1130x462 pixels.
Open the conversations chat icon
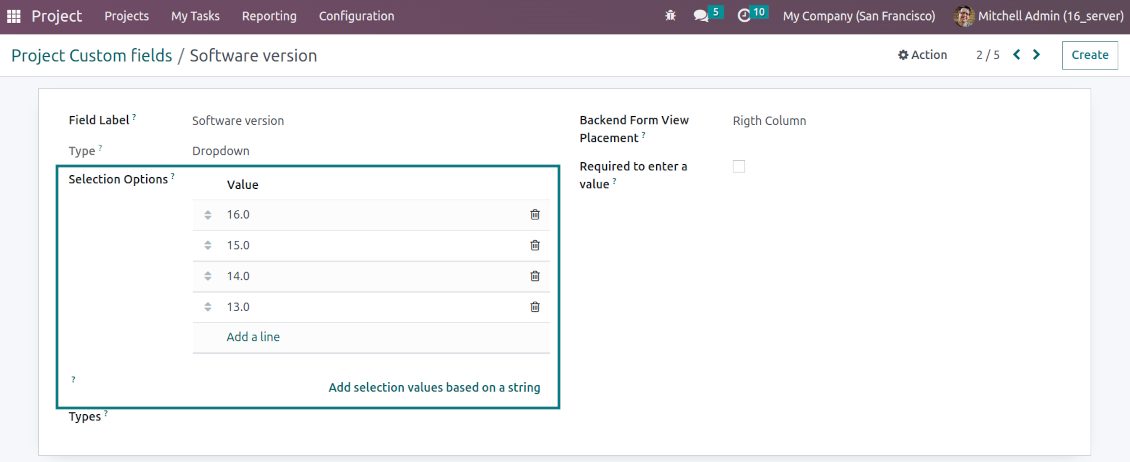tap(701, 16)
